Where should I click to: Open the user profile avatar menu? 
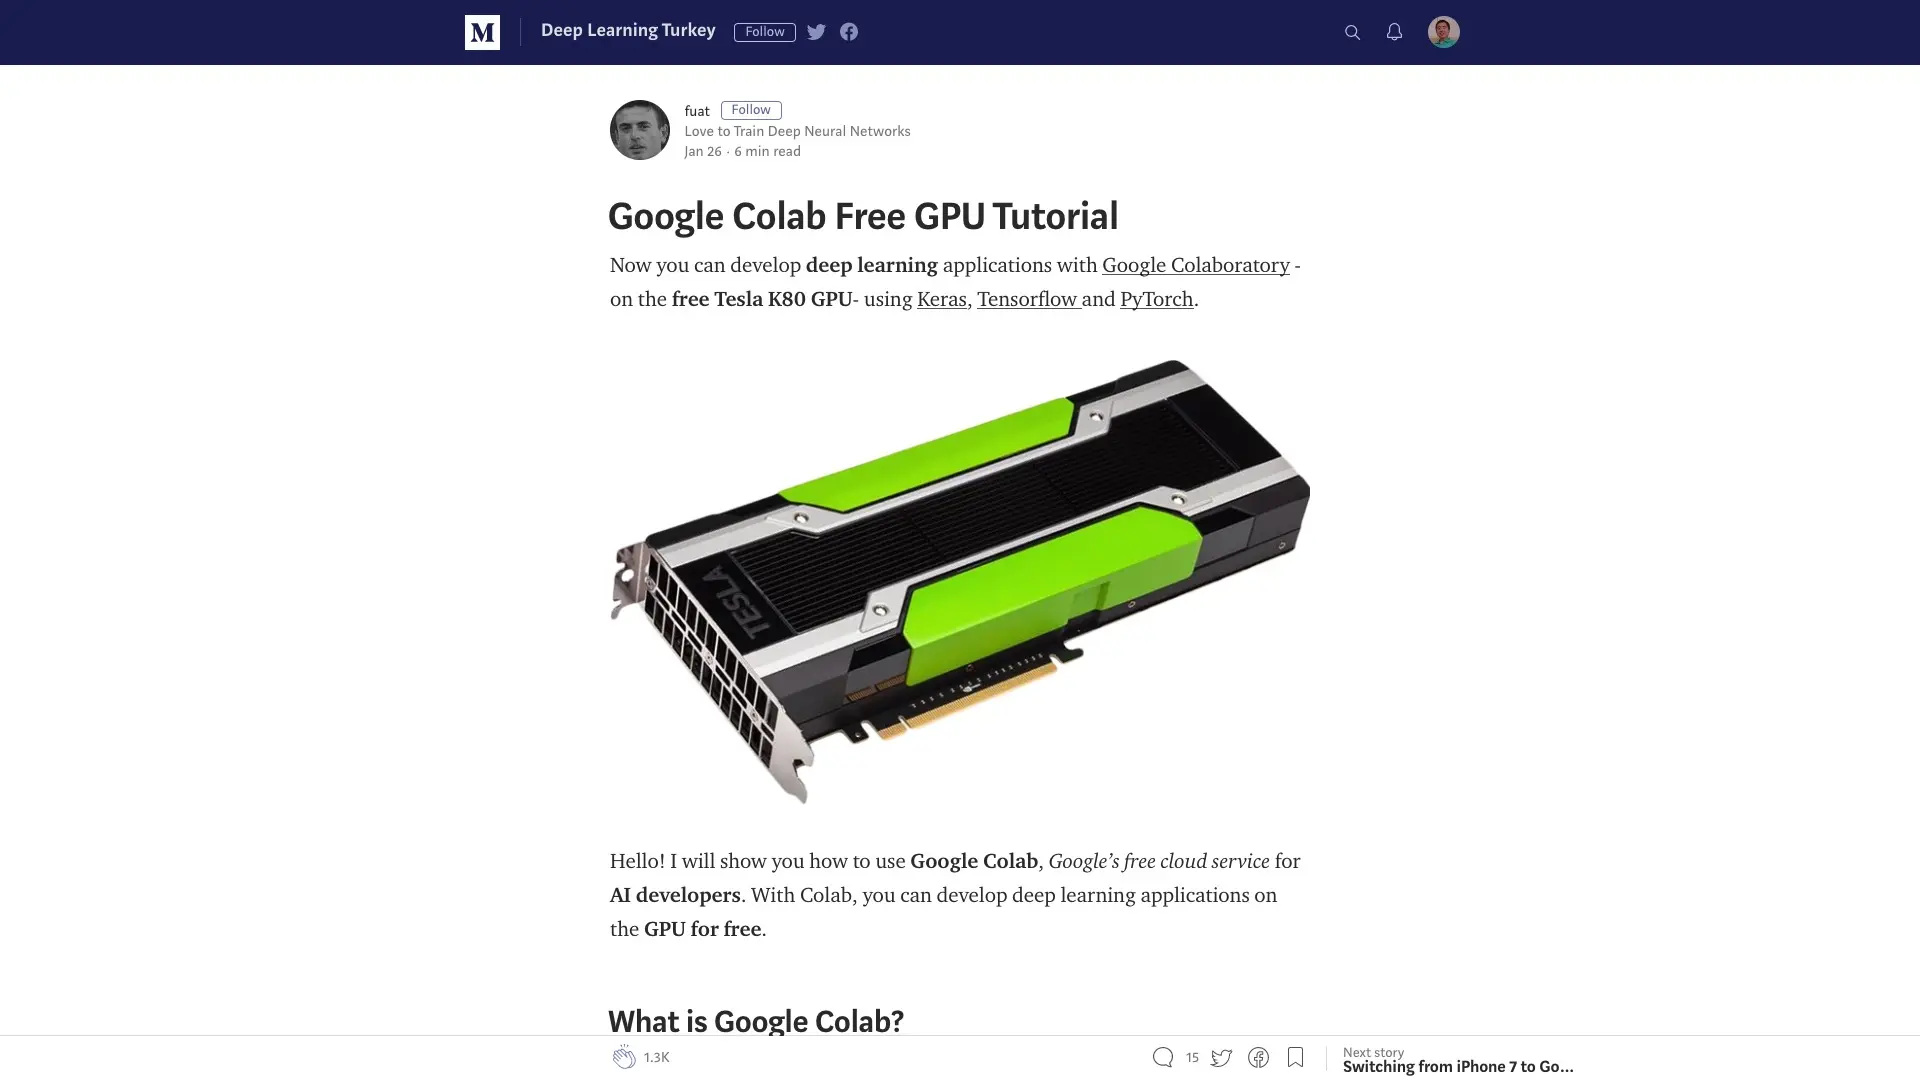pos(1443,32)
